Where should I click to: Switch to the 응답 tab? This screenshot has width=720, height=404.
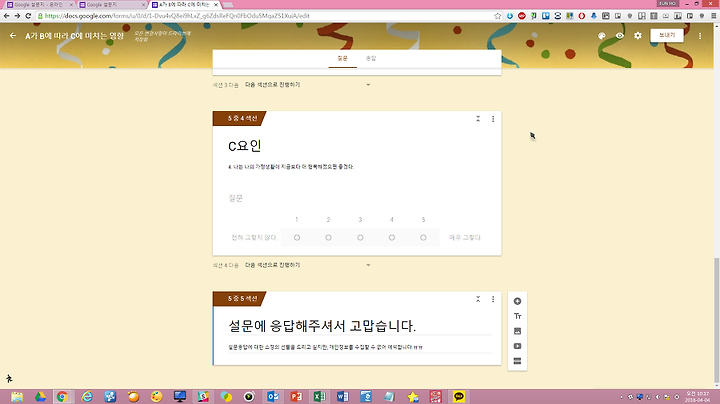click(371, 58)
